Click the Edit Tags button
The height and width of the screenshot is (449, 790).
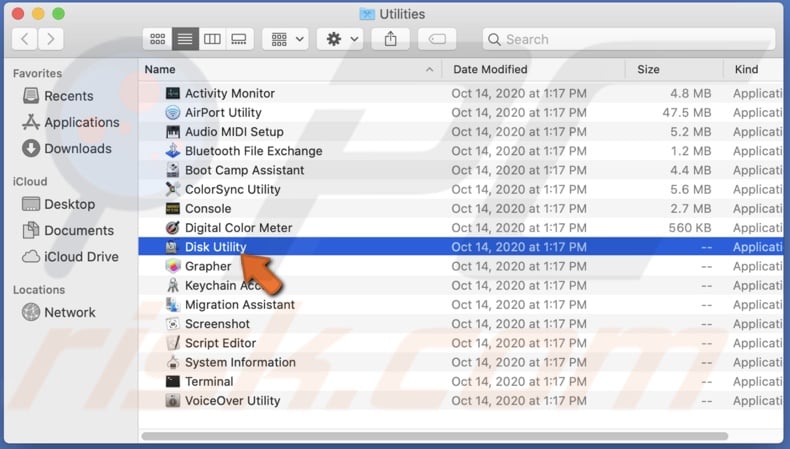coord(437,39)
